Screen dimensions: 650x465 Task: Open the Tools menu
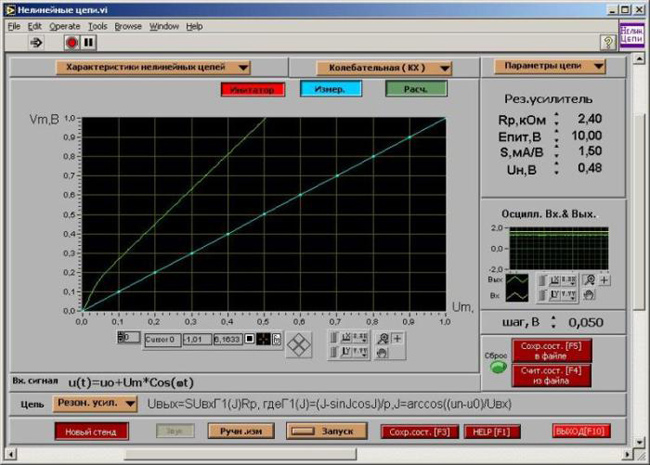tap(97, 26)
